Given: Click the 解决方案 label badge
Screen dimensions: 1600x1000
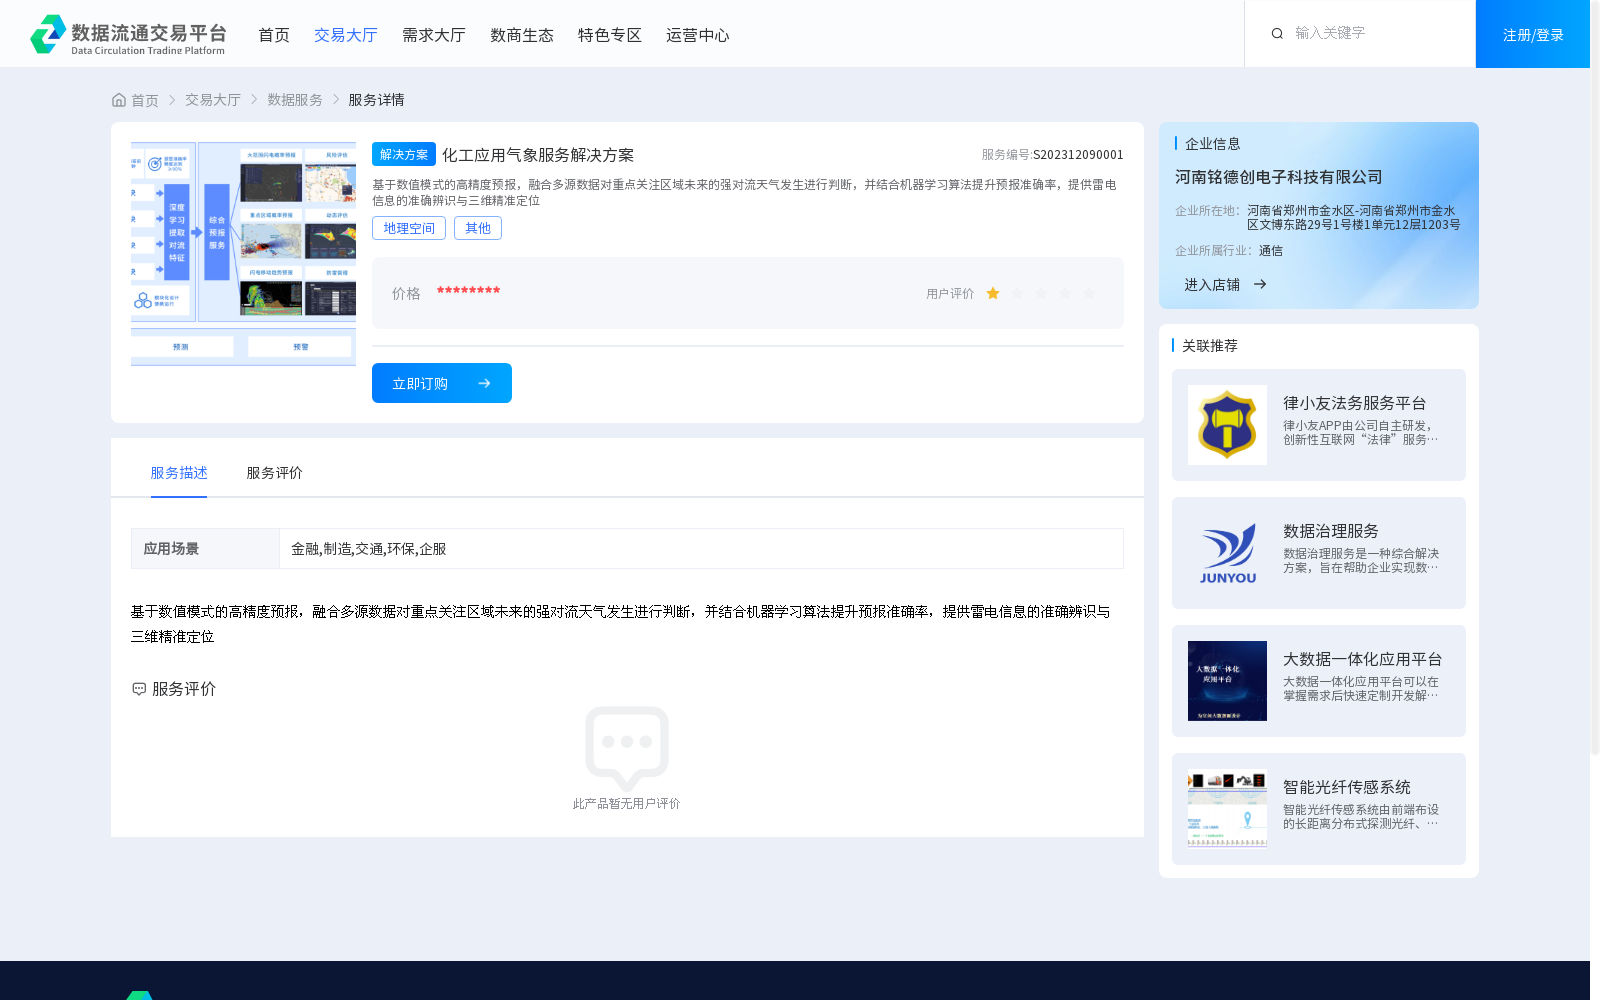Looking at the screenshot, I should (404, 154).
